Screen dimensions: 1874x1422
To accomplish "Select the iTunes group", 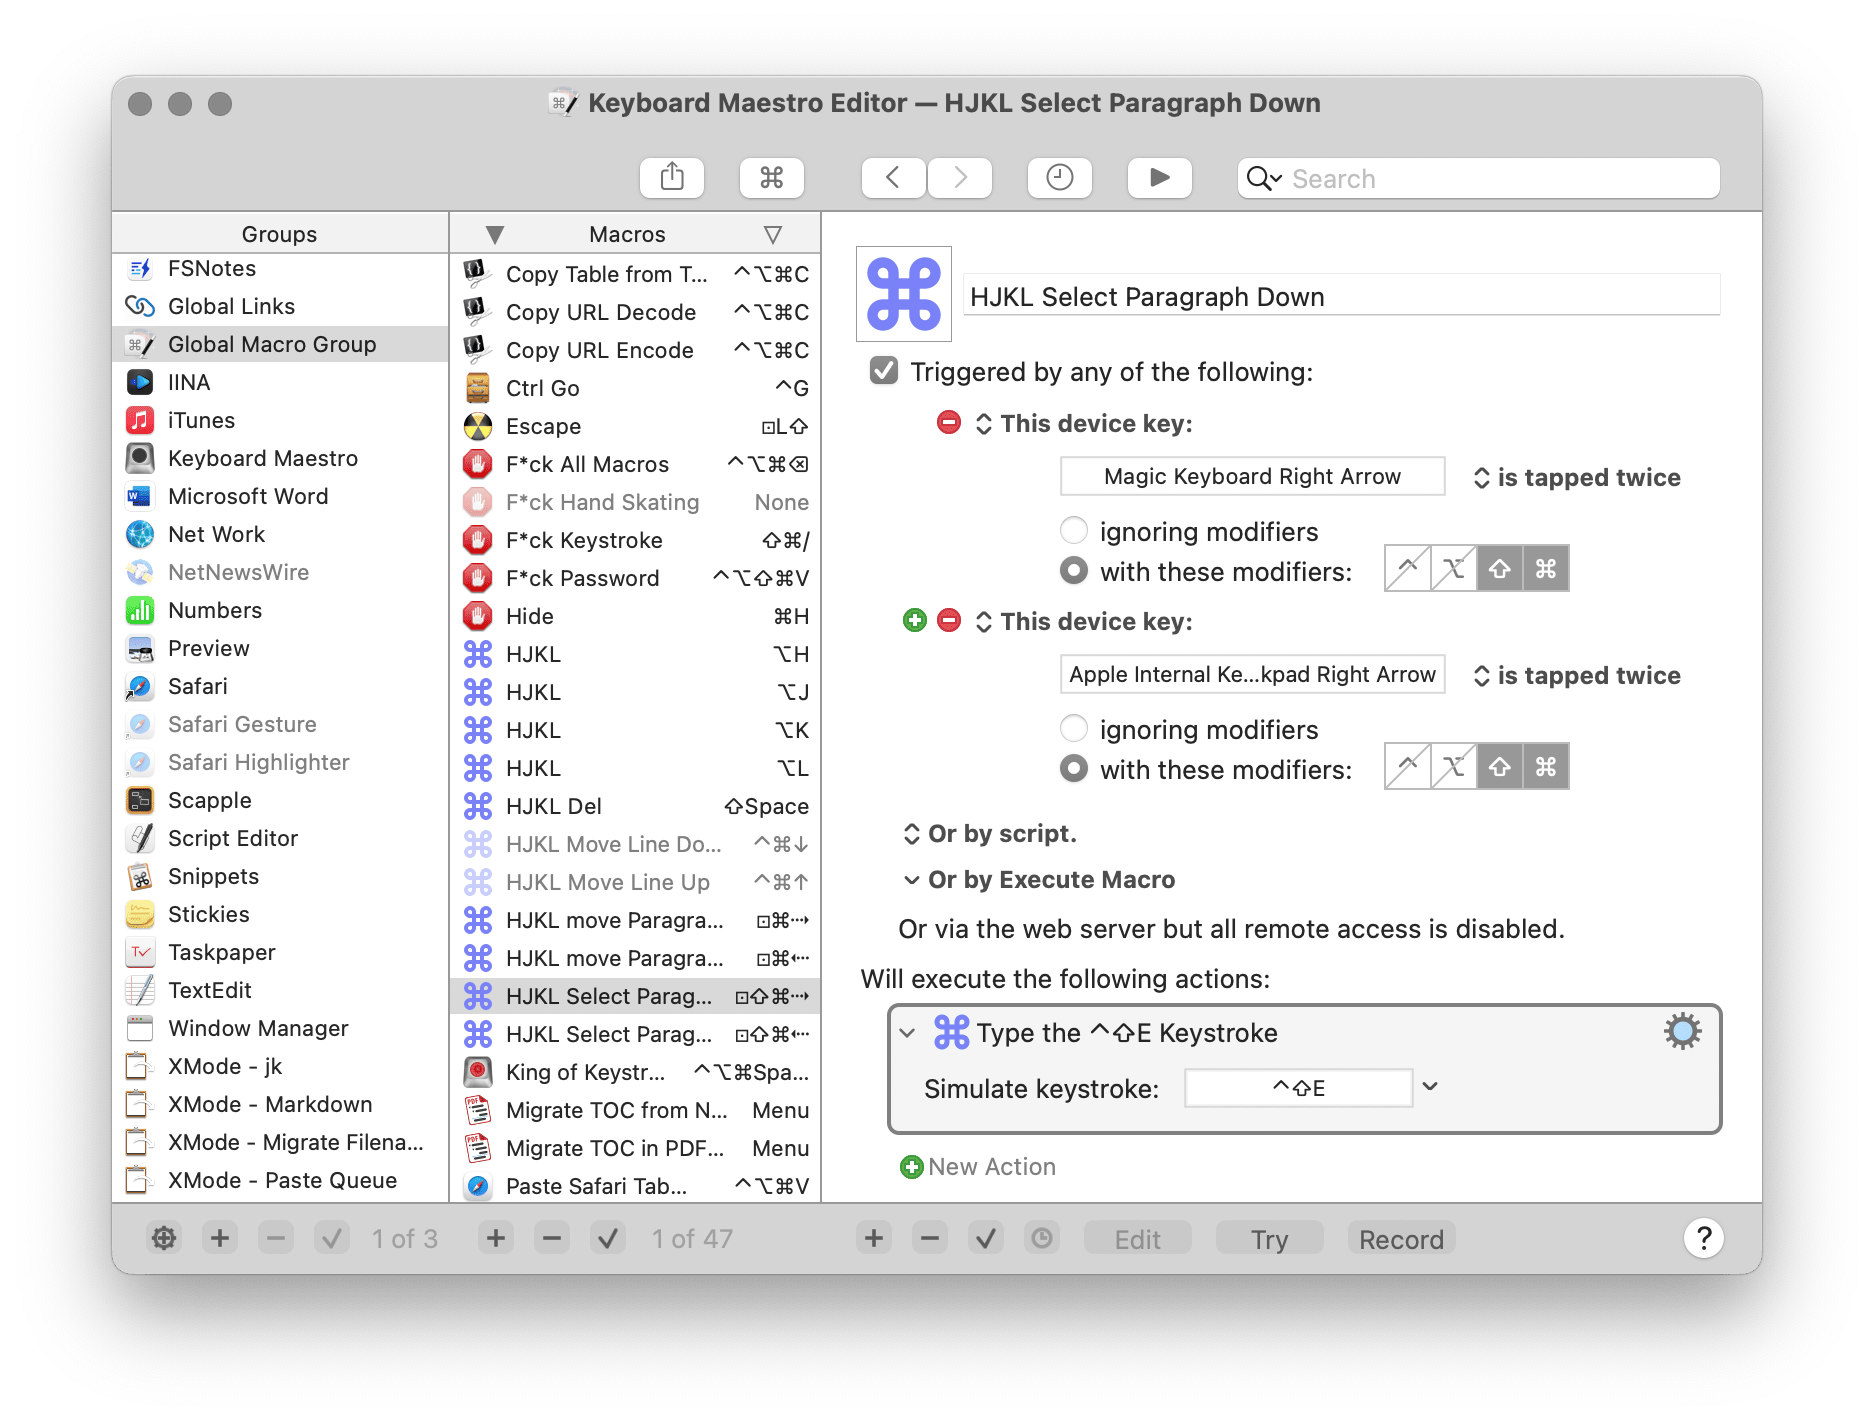I will click(280, 420).
